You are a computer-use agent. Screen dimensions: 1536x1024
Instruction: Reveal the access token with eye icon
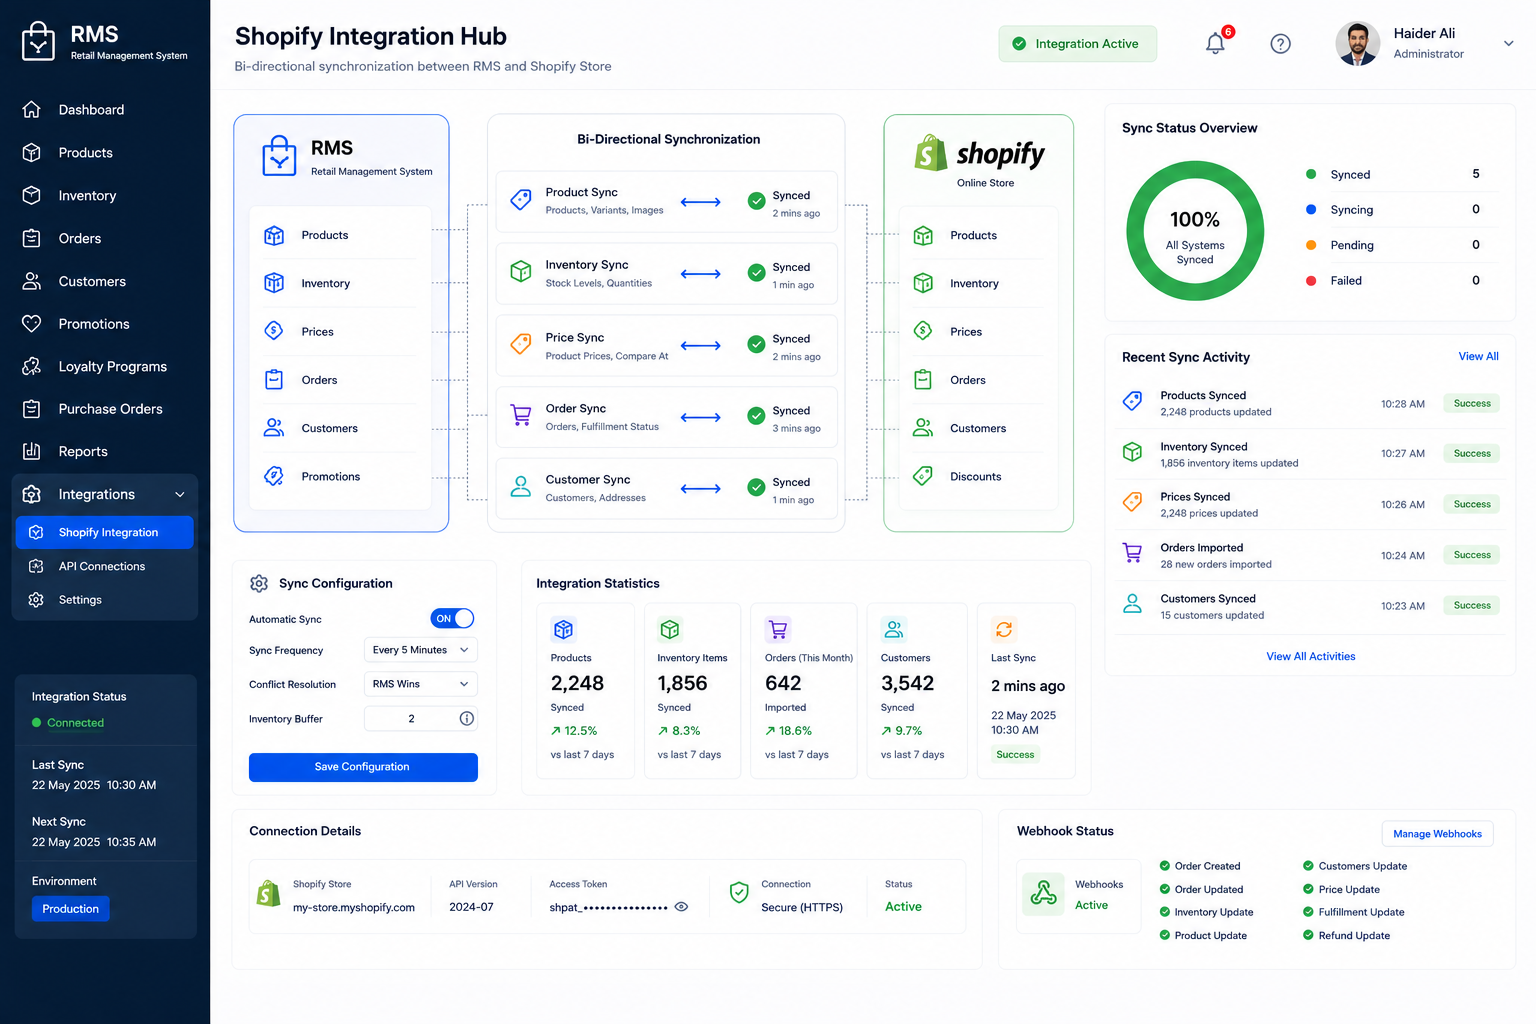pos(681,907)
